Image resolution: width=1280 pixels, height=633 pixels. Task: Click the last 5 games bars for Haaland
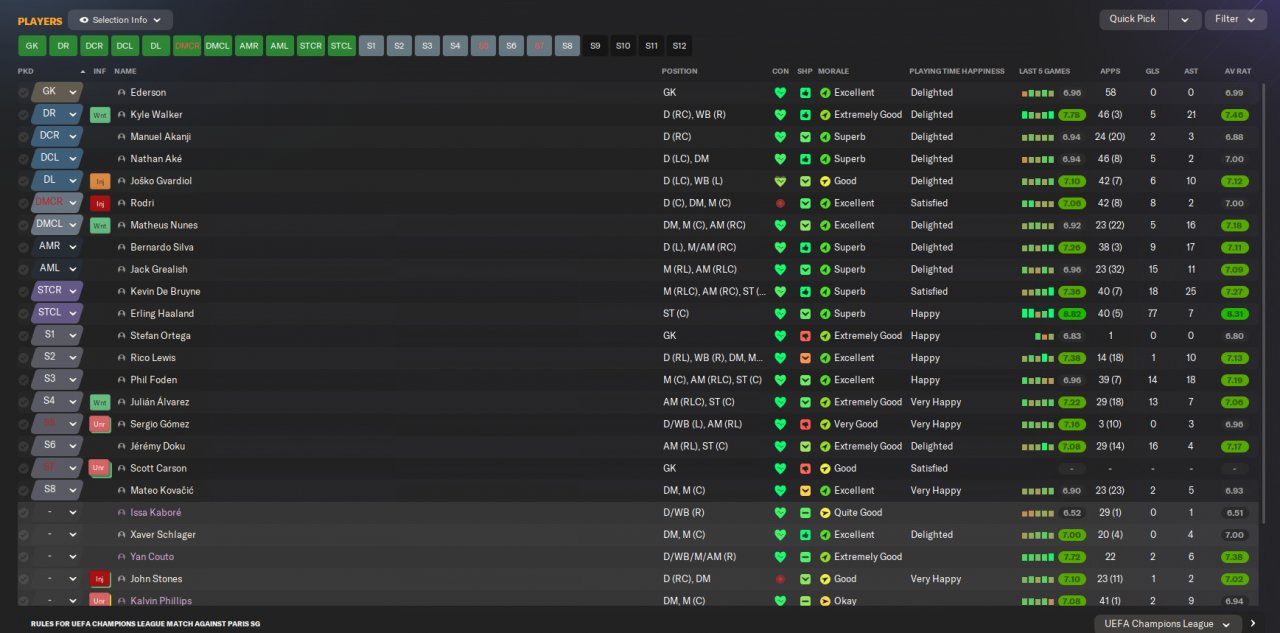pos(1036,314)
